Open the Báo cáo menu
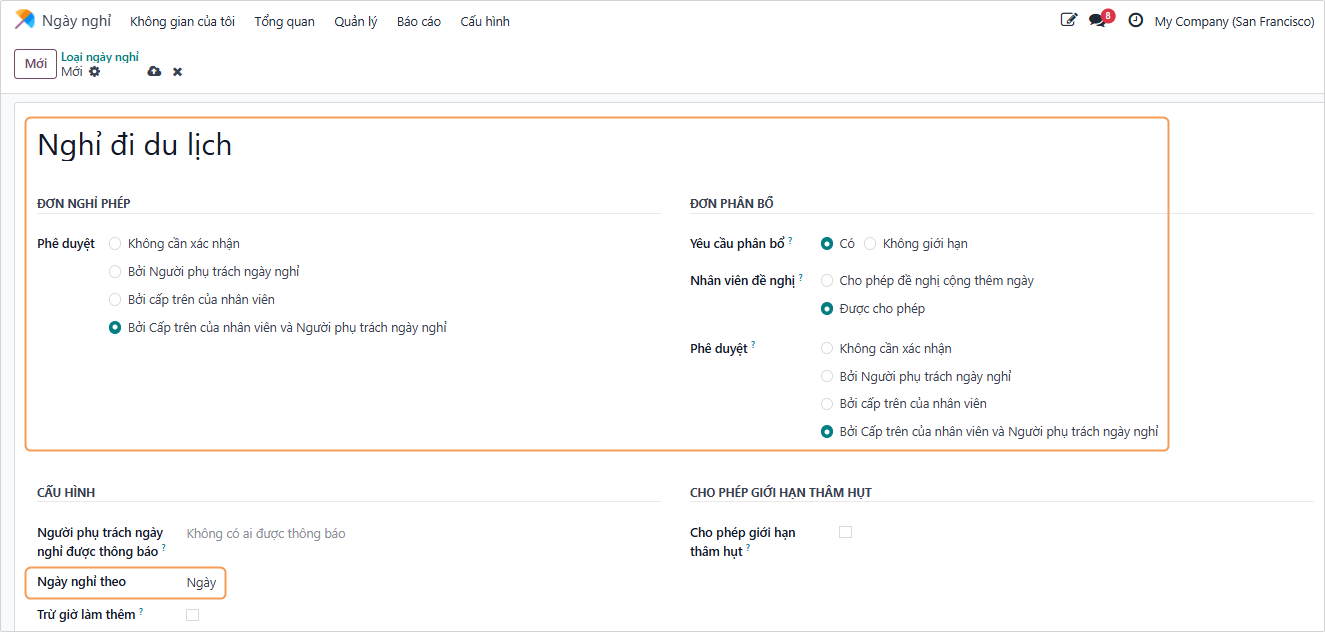The height and width of the screenshot is (632, 1325). (418, 21)
